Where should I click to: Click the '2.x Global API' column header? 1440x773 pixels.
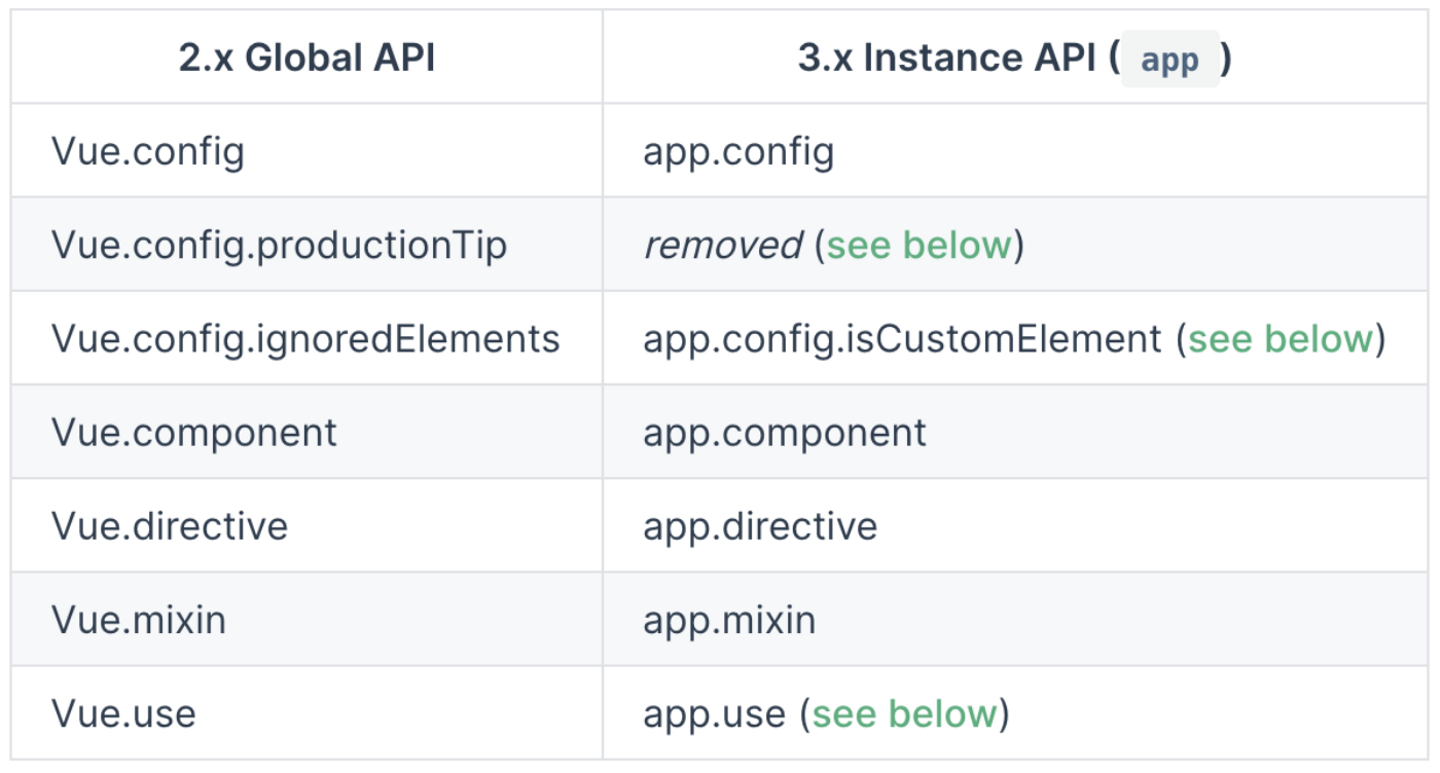point(307,58)
